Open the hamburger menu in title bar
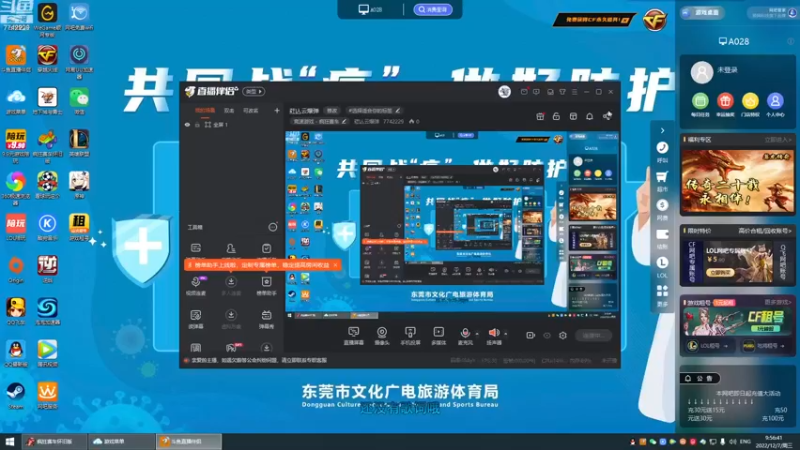 [574, 92]
